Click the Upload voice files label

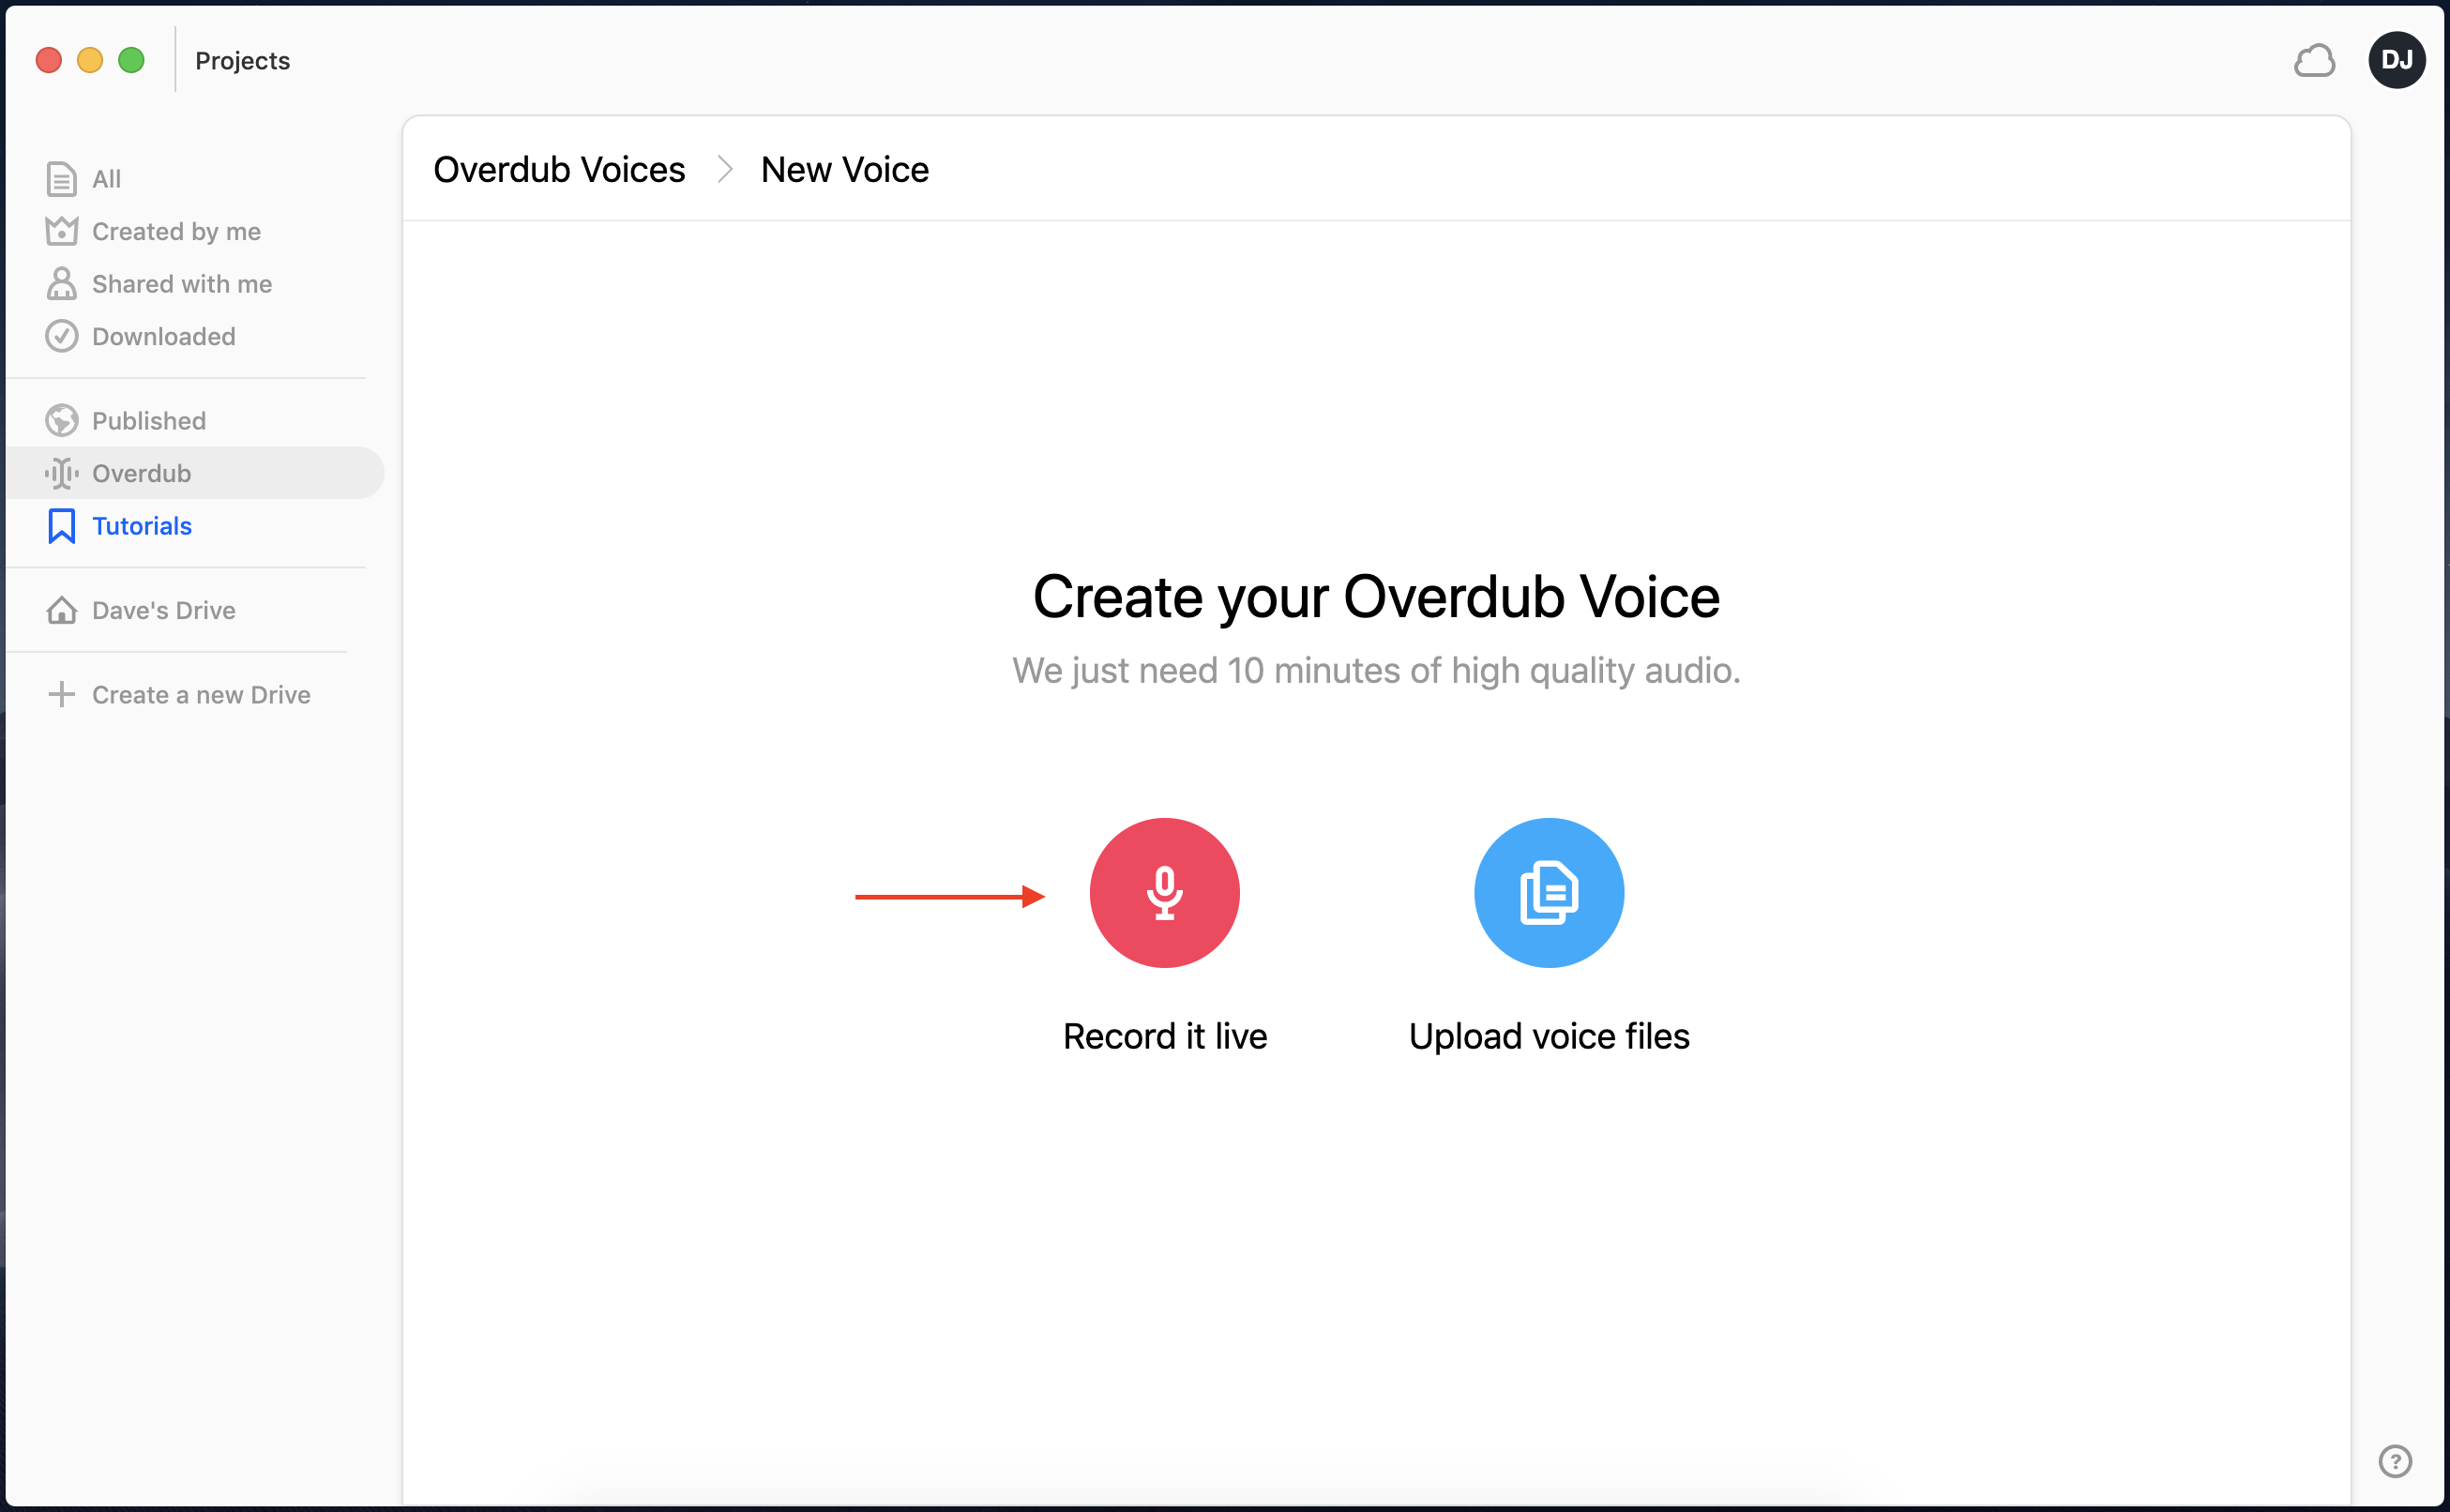(x=1549, y=1036)
